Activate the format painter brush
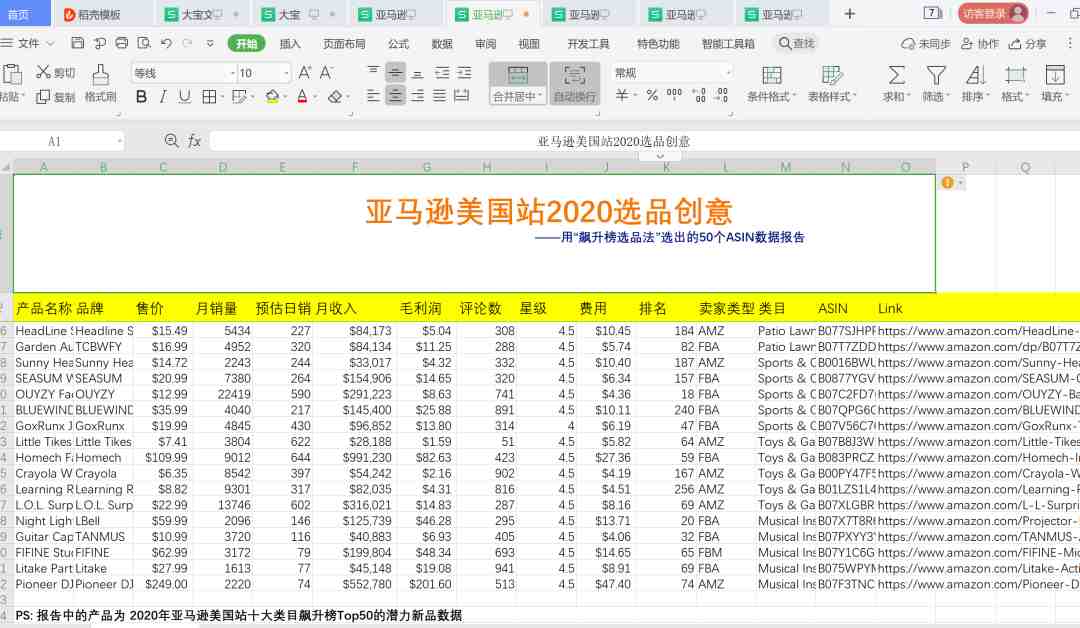The height and width of the screenshot is (628, 1080). click(x=101, y=74)
